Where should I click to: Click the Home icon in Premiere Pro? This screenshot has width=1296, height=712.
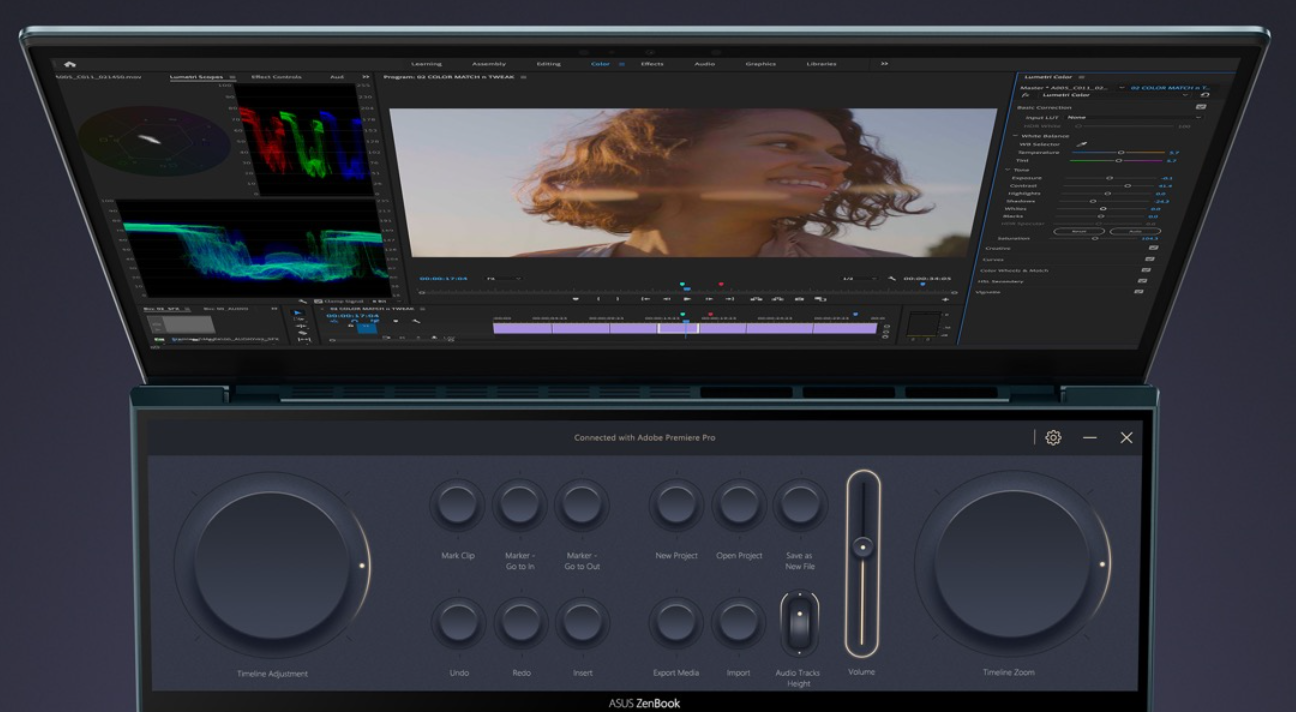[x=70, y=64]
